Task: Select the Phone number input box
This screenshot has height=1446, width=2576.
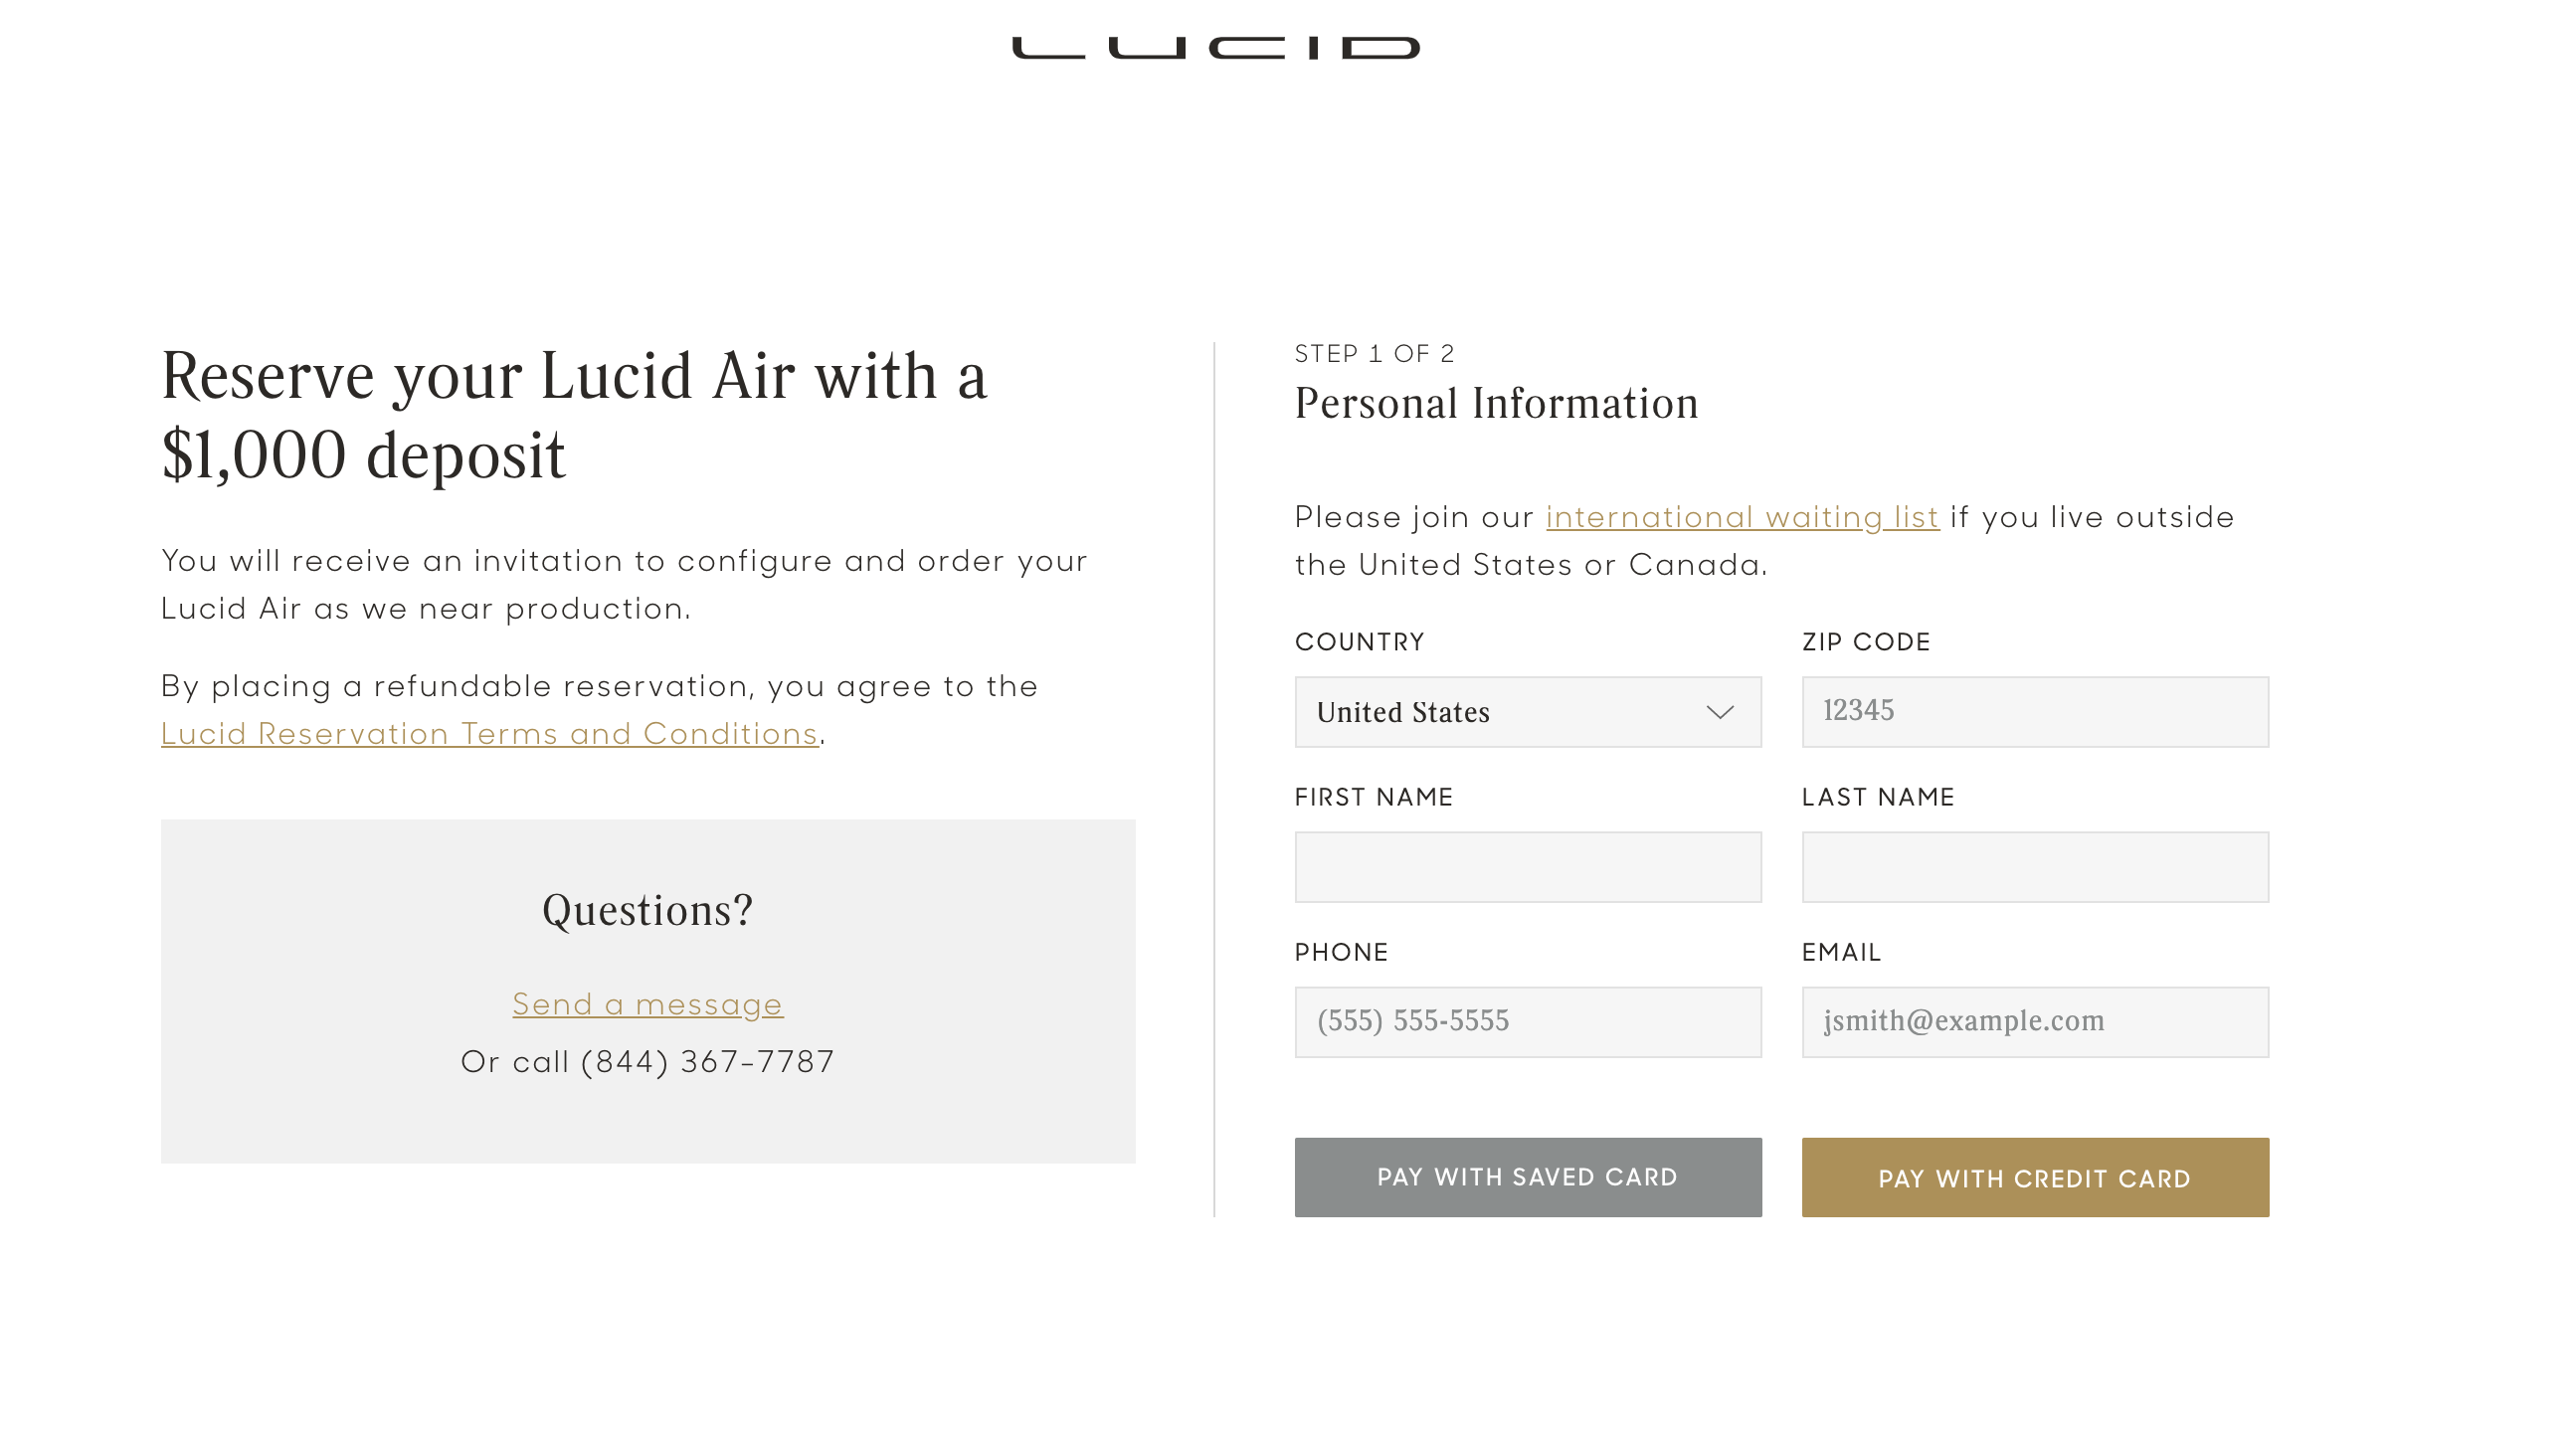Action: [x=1527, y=1022]
